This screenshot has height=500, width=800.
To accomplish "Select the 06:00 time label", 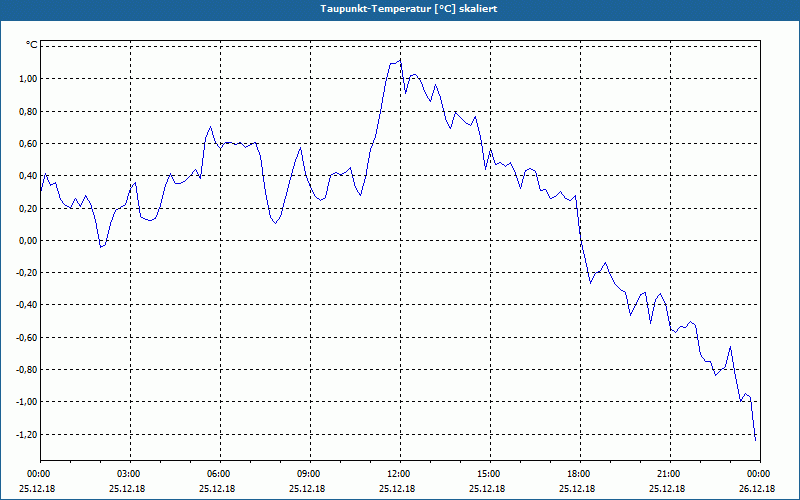I will click(x=220, y=474).
